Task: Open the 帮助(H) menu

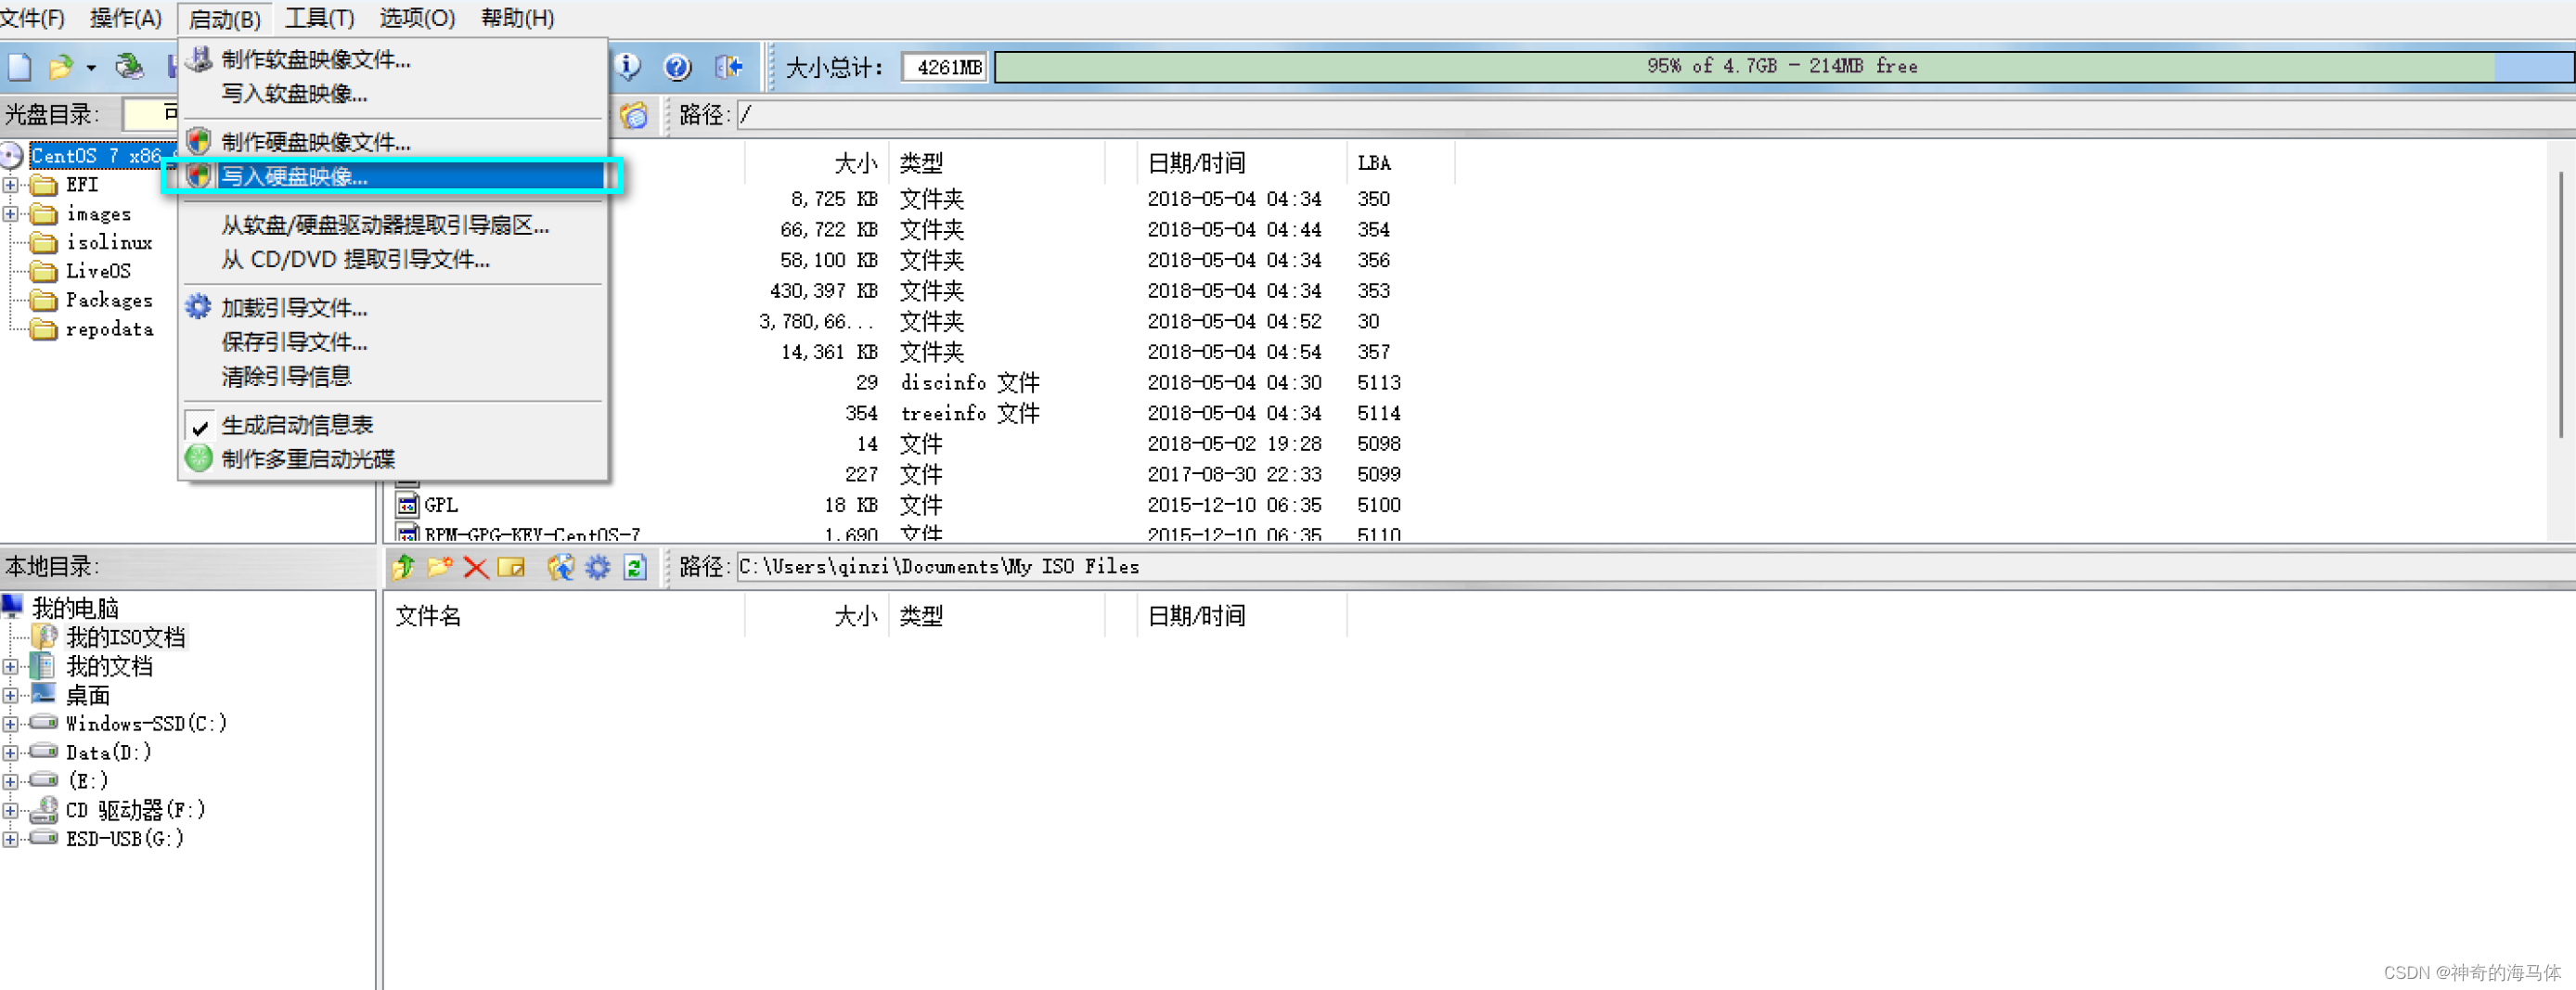Action: [518, 18]
